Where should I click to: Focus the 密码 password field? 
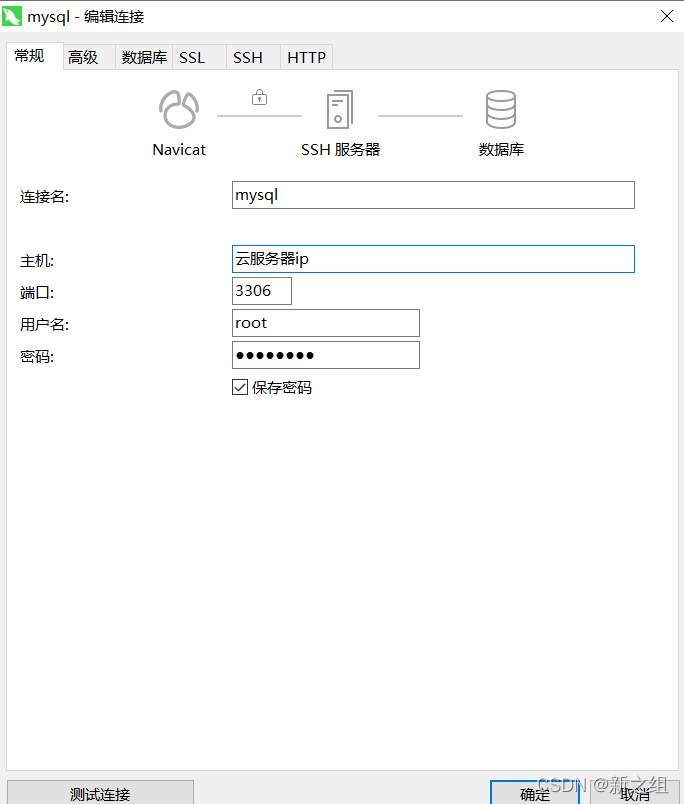326,355
